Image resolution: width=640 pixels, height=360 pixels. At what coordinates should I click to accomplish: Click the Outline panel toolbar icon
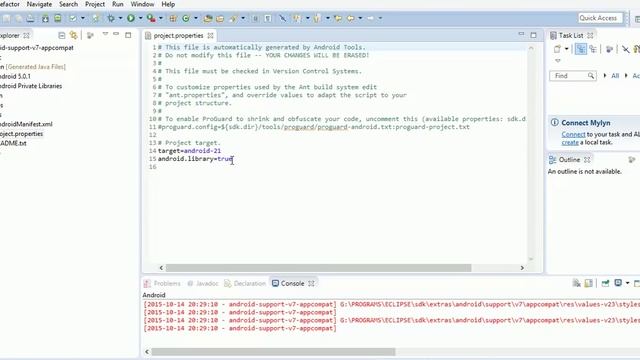[x=632, y=160]
